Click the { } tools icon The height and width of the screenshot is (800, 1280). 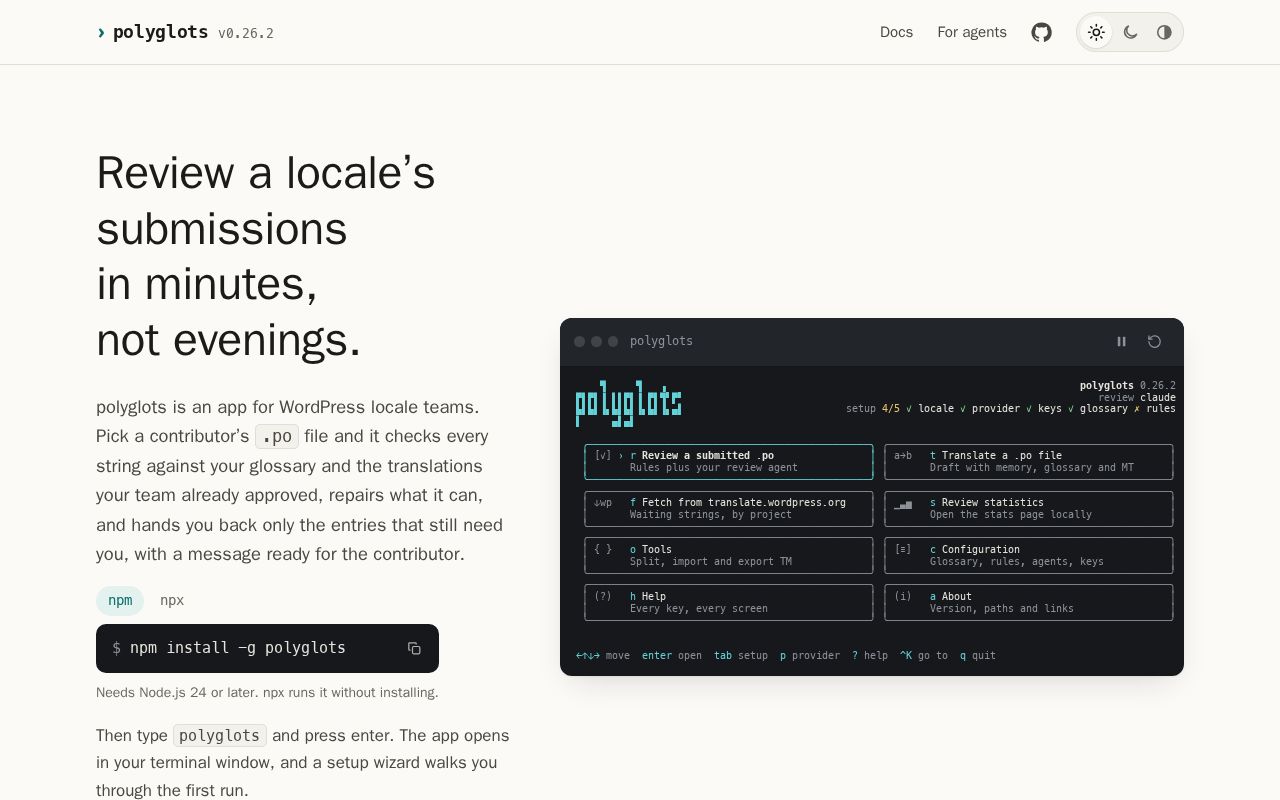(603, 549)
